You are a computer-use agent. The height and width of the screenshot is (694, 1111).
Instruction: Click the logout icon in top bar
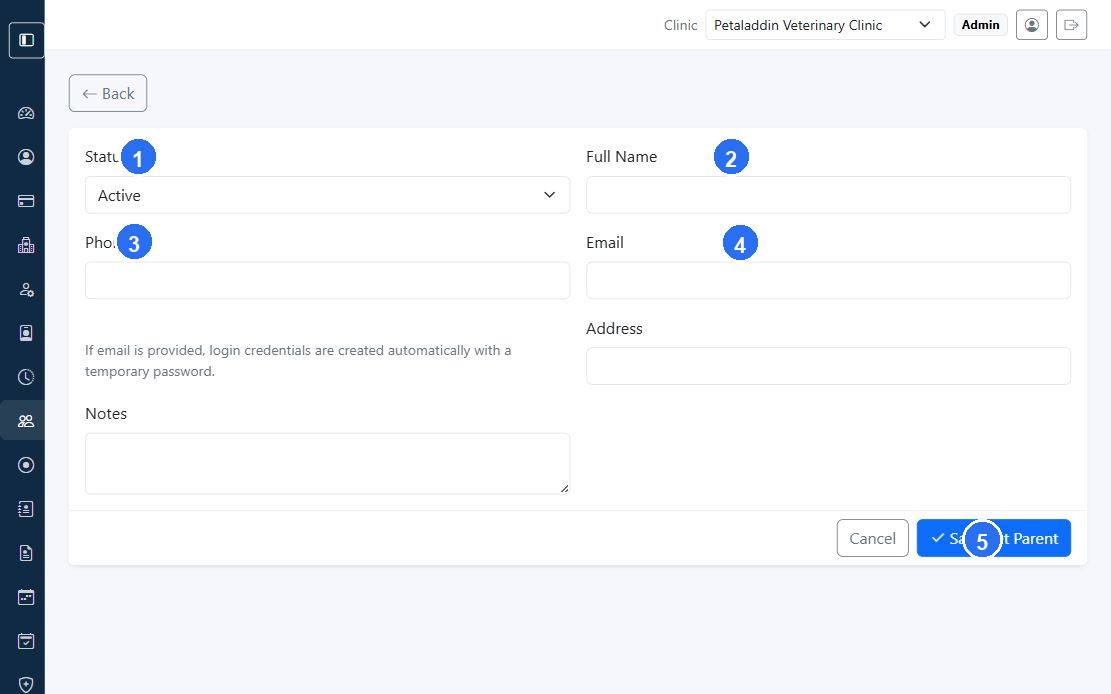pyautogui.click(x=1071, y=25)
